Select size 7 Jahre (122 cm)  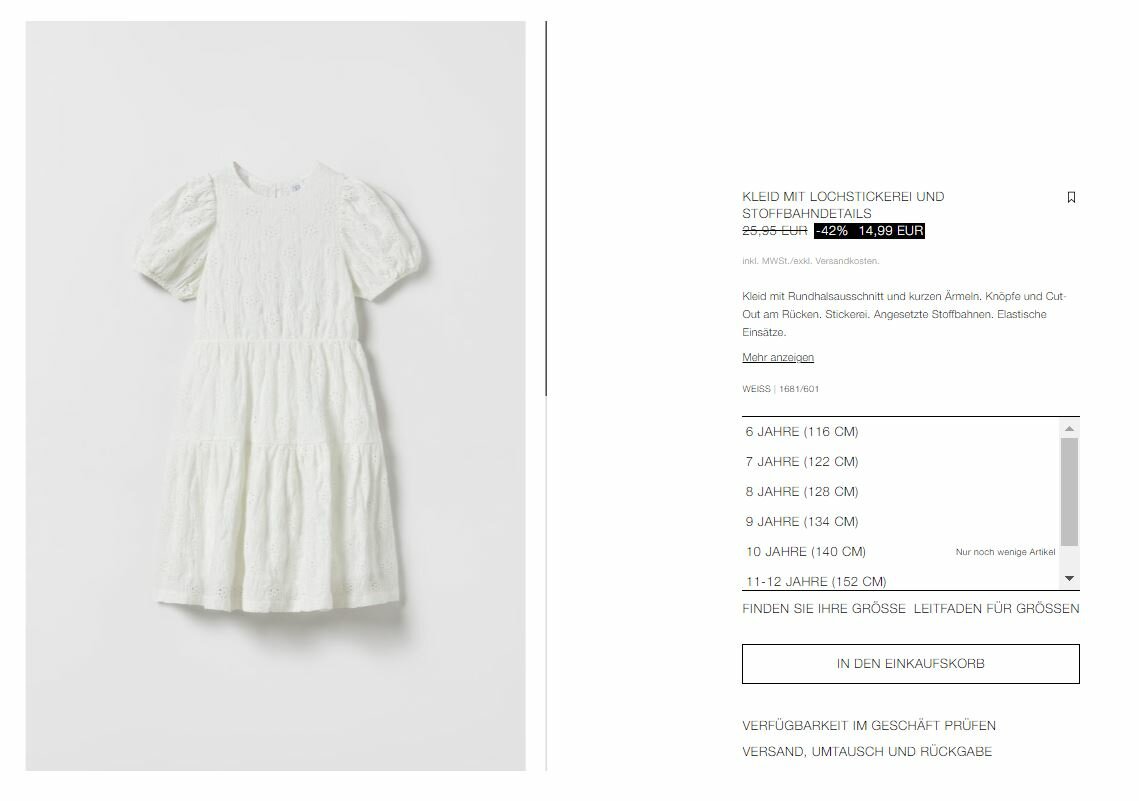pos(900,462)
